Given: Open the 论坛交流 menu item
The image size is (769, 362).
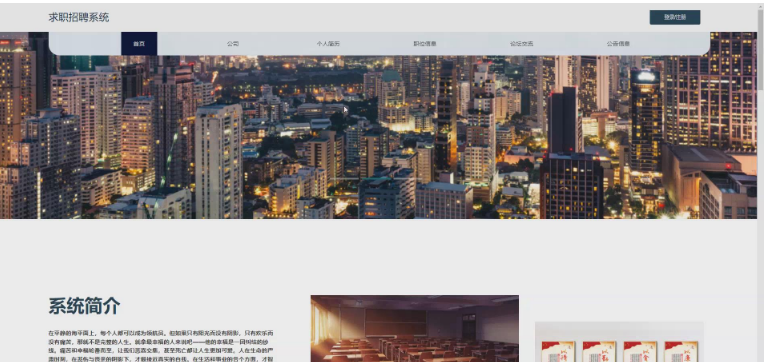Looking at the screenshot, I should pos(521,44).
